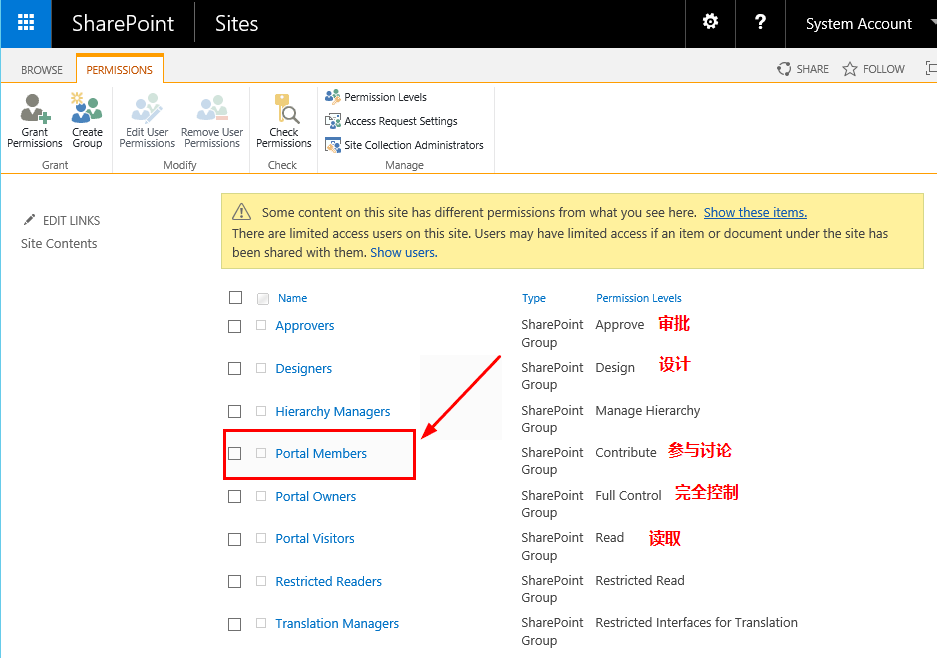Image resolution: width=937 pixels, height=658 pixels.
Task: Check the Hierarchy Managers row checkbox
Action: (x=235, y=412)
